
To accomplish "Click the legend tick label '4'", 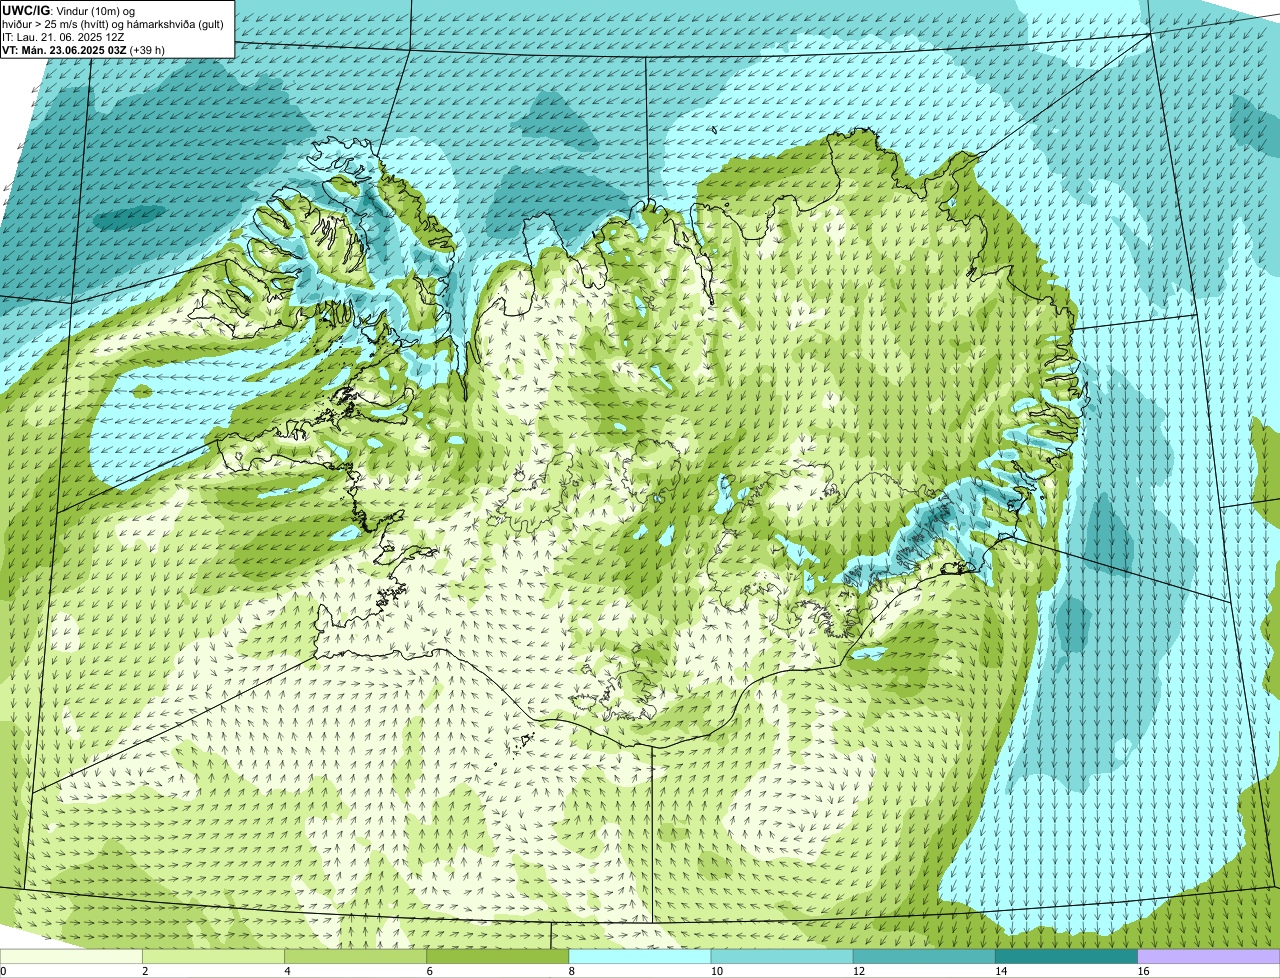I will tap(287, 971).
